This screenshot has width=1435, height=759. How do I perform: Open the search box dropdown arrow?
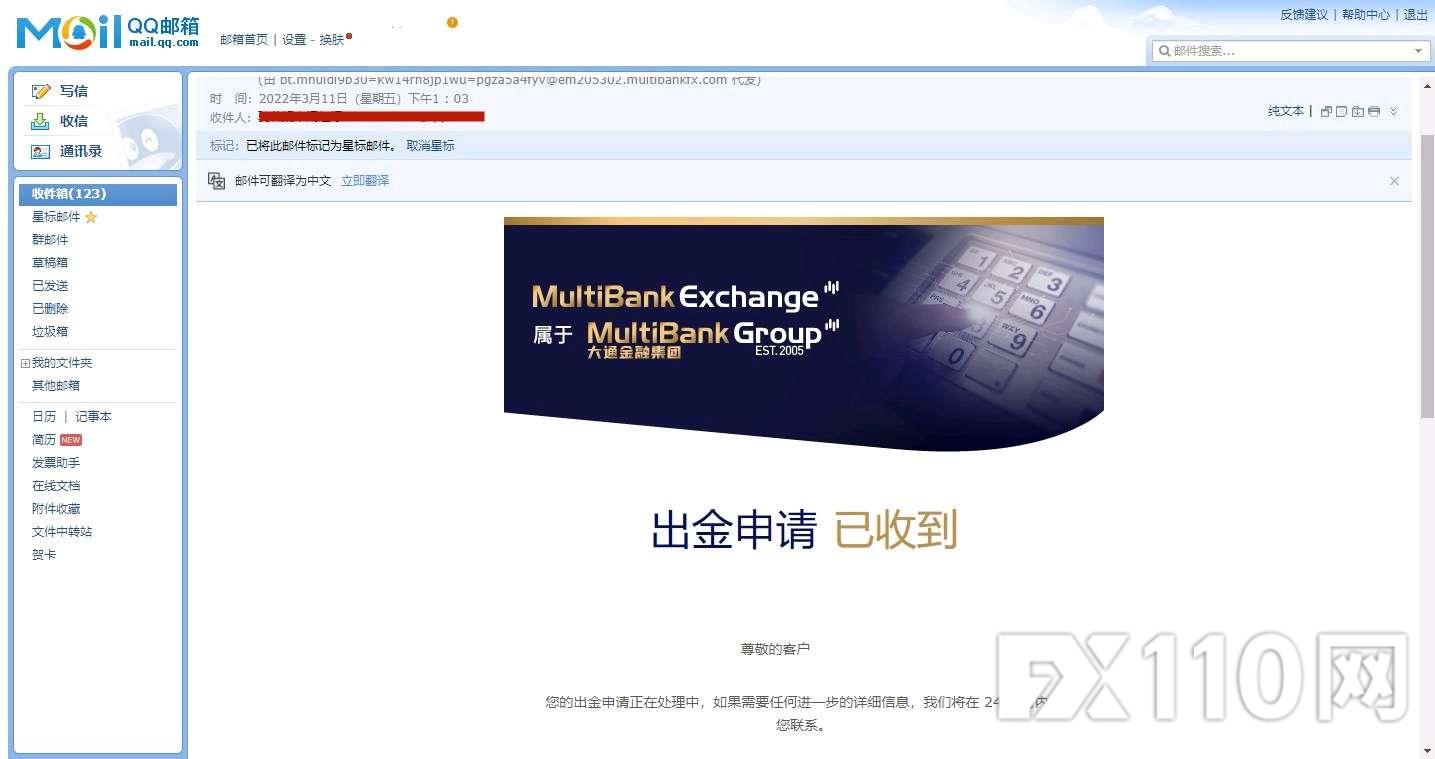click(x=1418, y=51)
